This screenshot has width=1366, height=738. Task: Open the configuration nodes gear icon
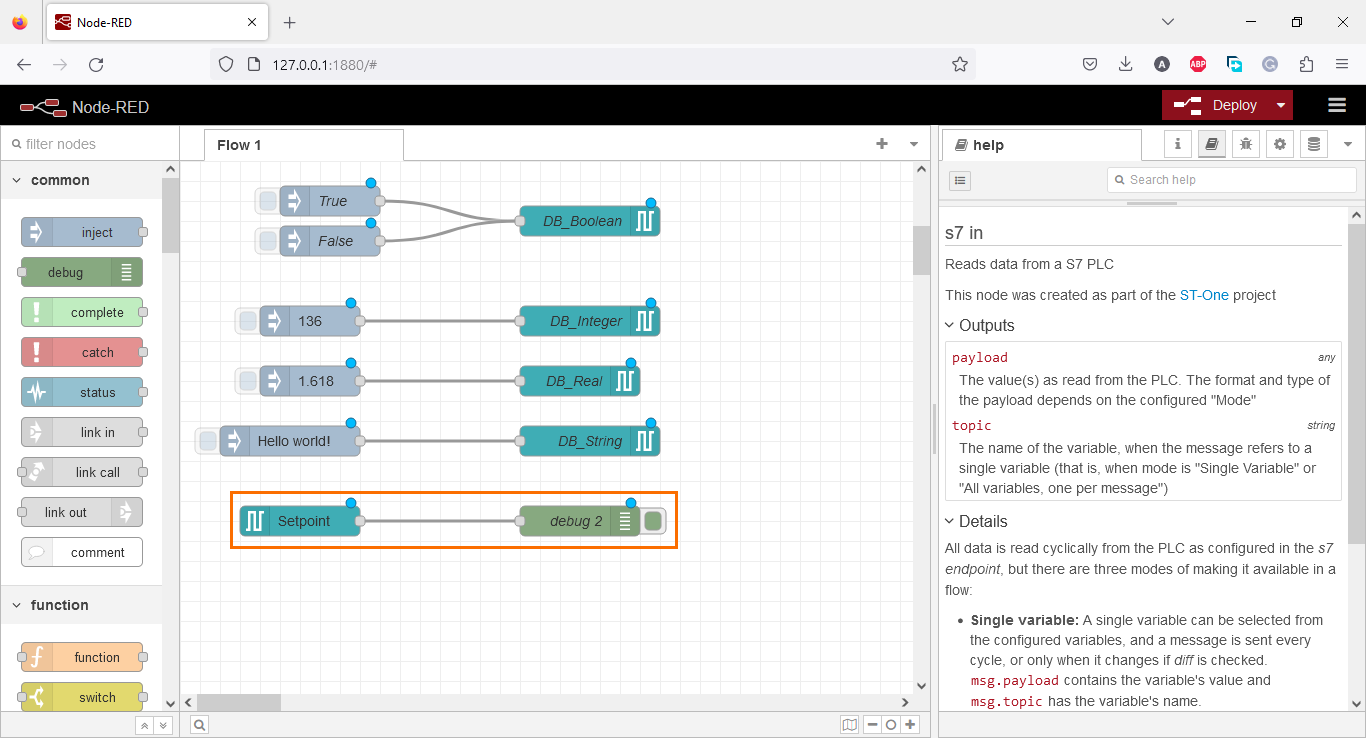click(1280, 144)
